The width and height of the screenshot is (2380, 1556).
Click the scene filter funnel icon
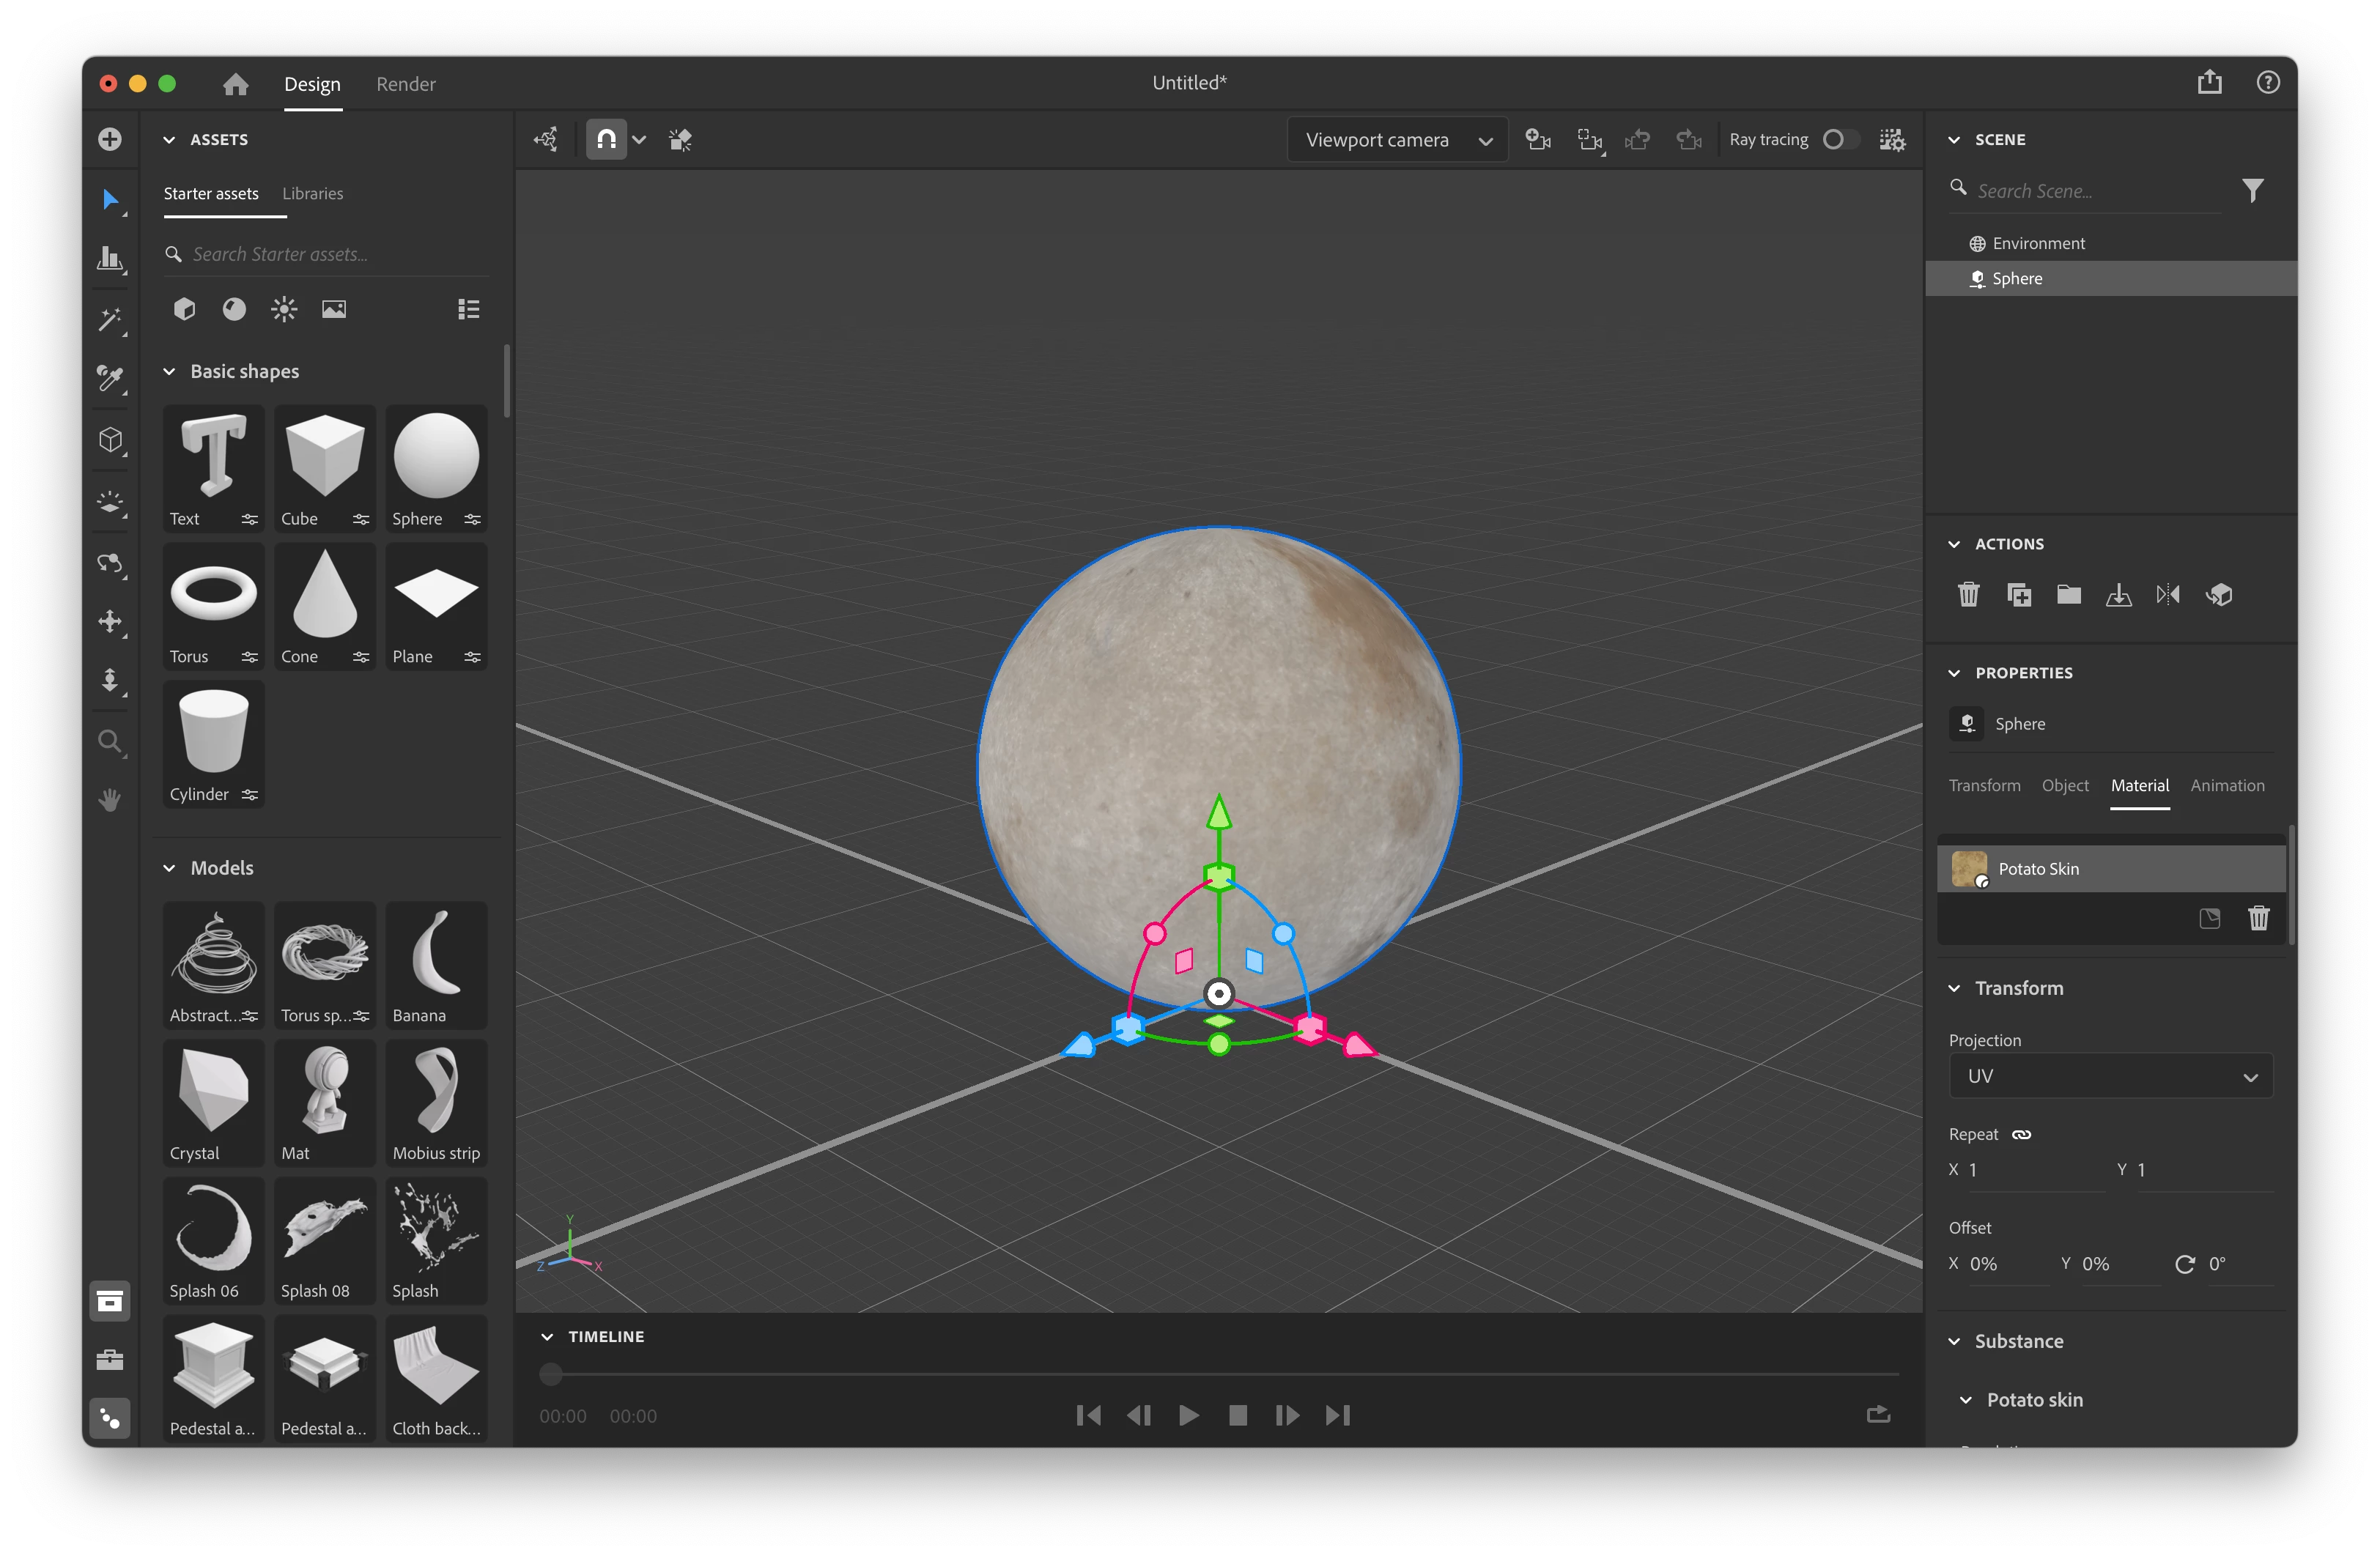pyautogui.click(x=2252, y=190)
